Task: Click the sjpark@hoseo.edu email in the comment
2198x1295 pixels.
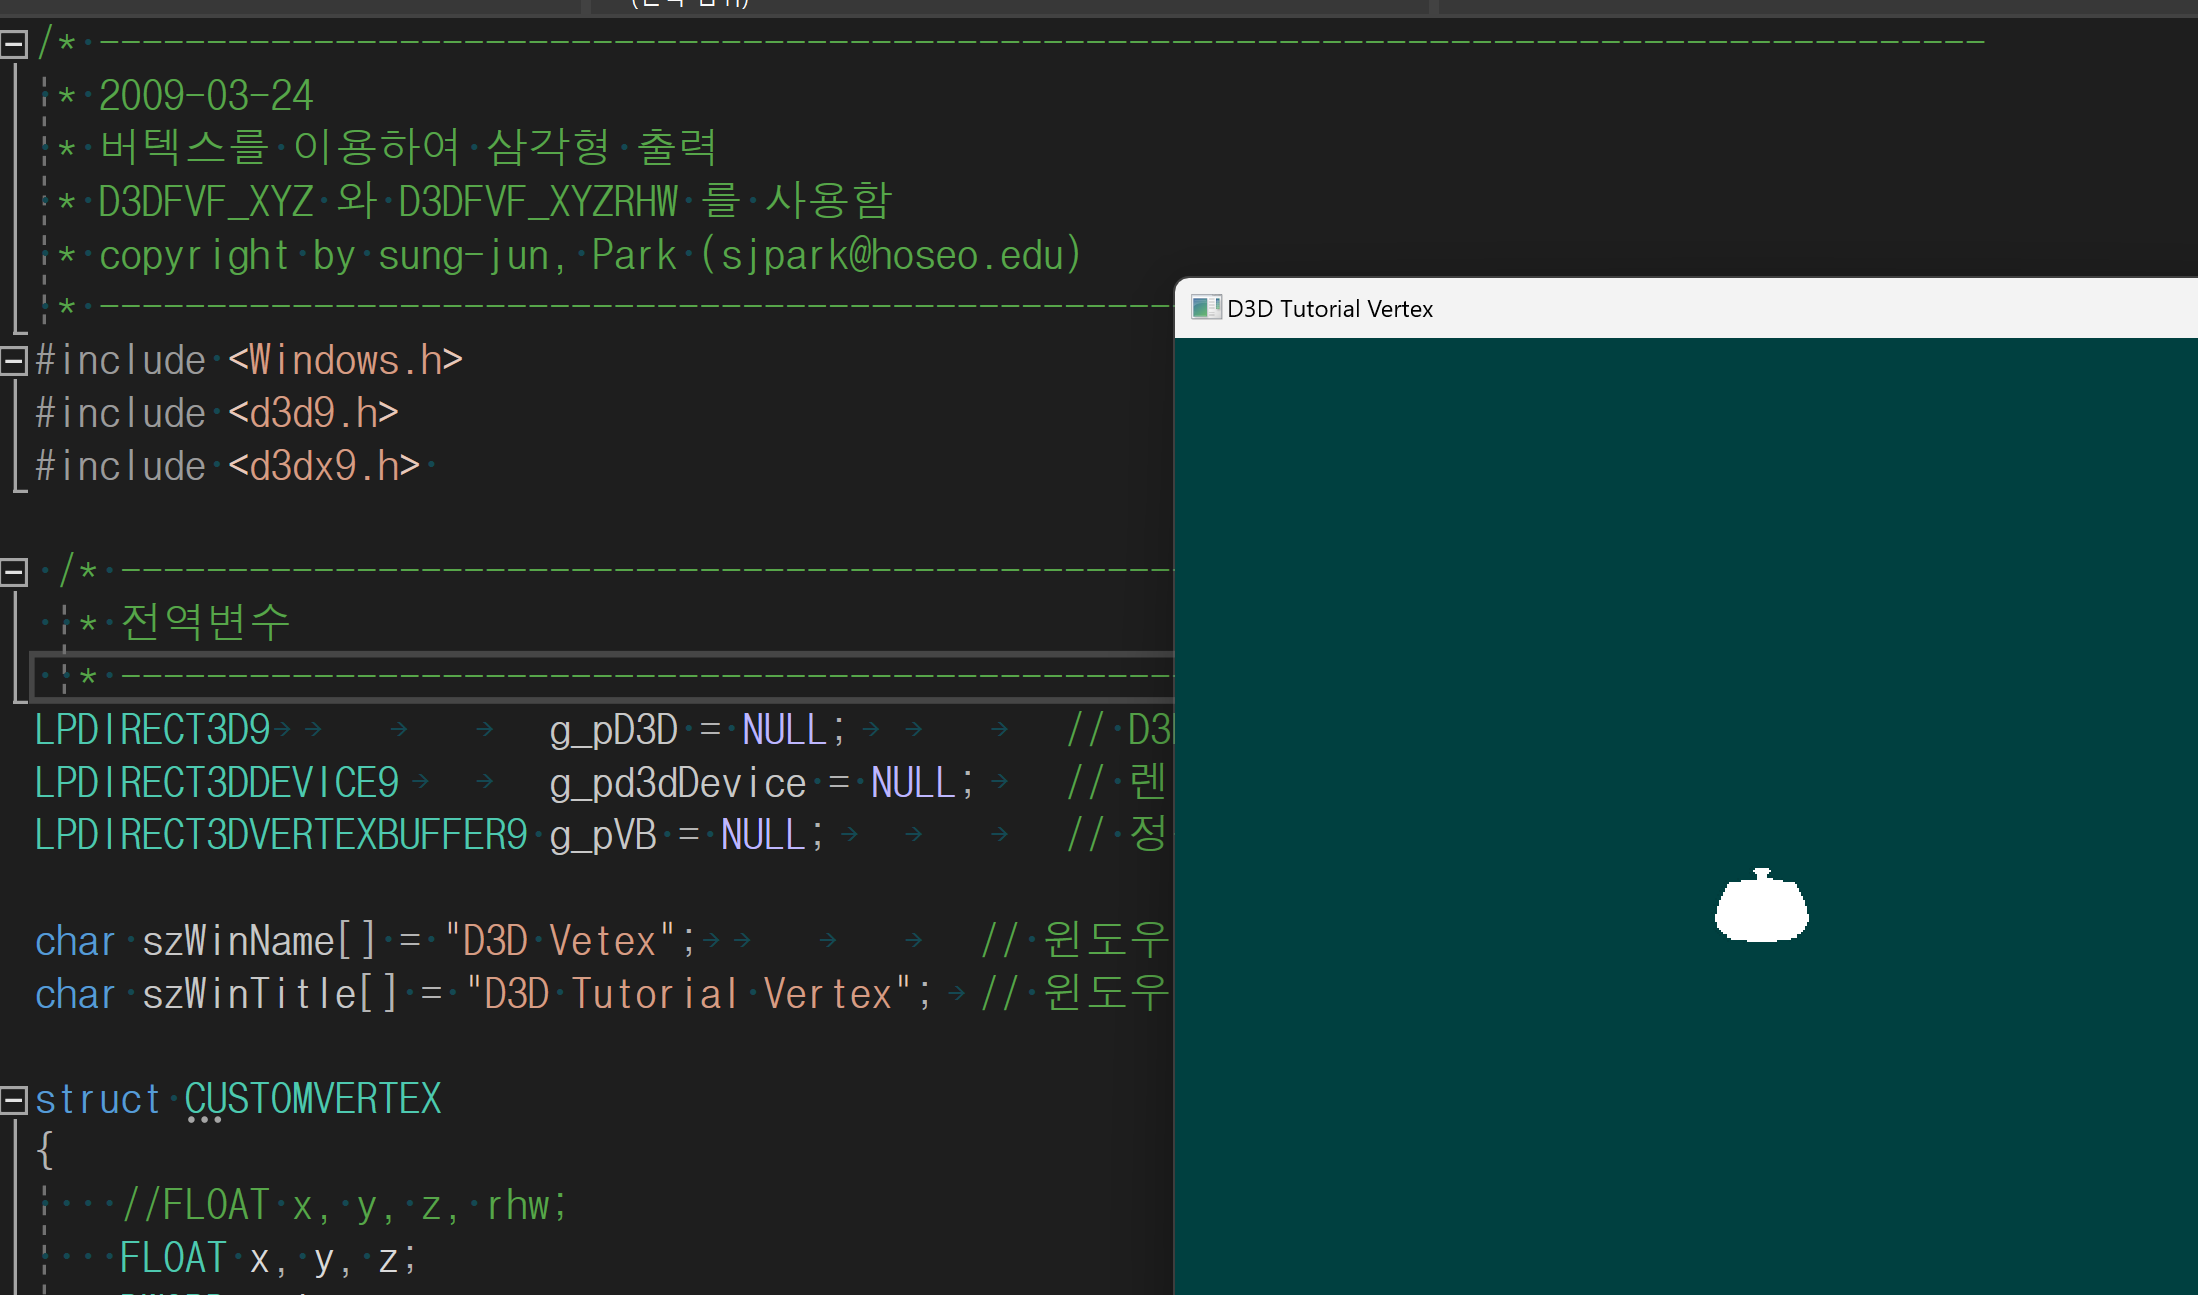Action: 890,256
